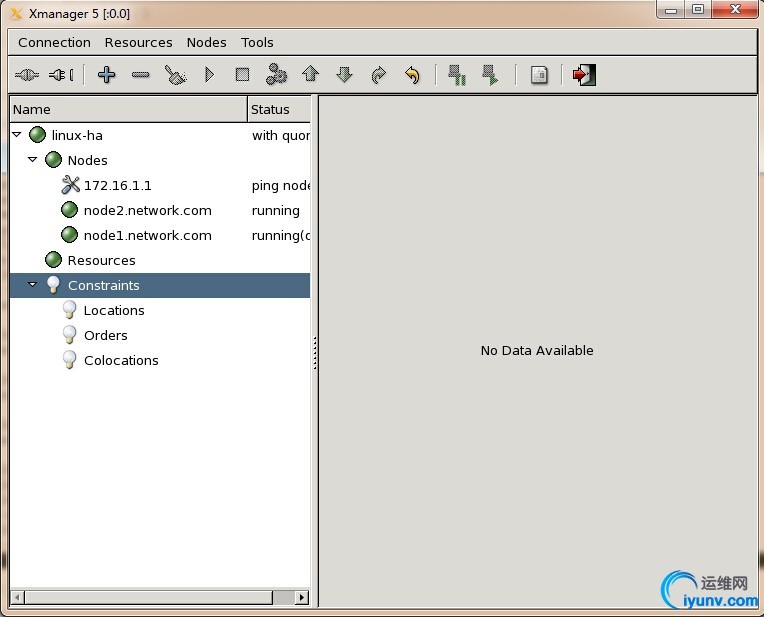
Task: Click the Start resource play icon
Action: (x=210, y=75)
